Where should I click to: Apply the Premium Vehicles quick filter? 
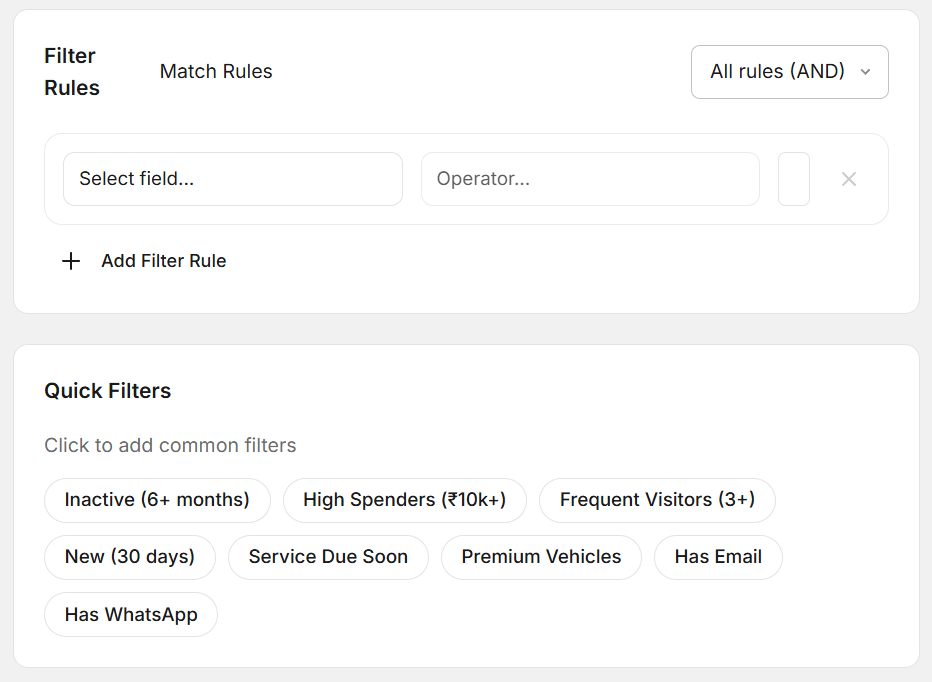[541, 557]
